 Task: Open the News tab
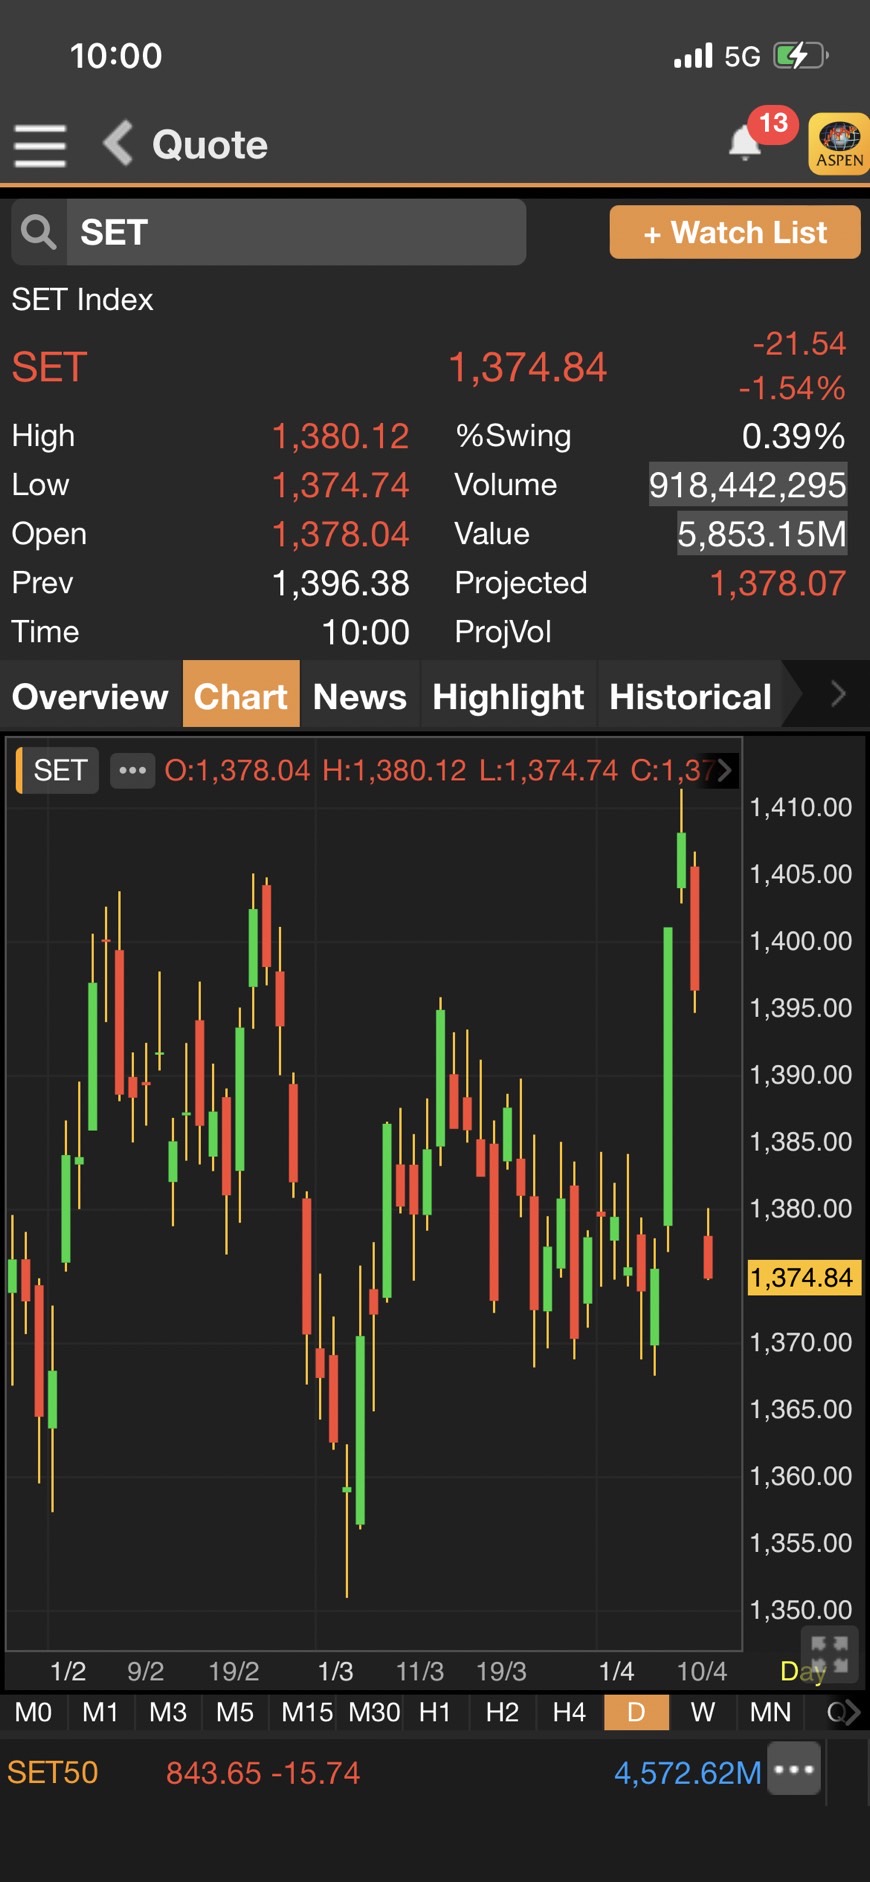360,696
